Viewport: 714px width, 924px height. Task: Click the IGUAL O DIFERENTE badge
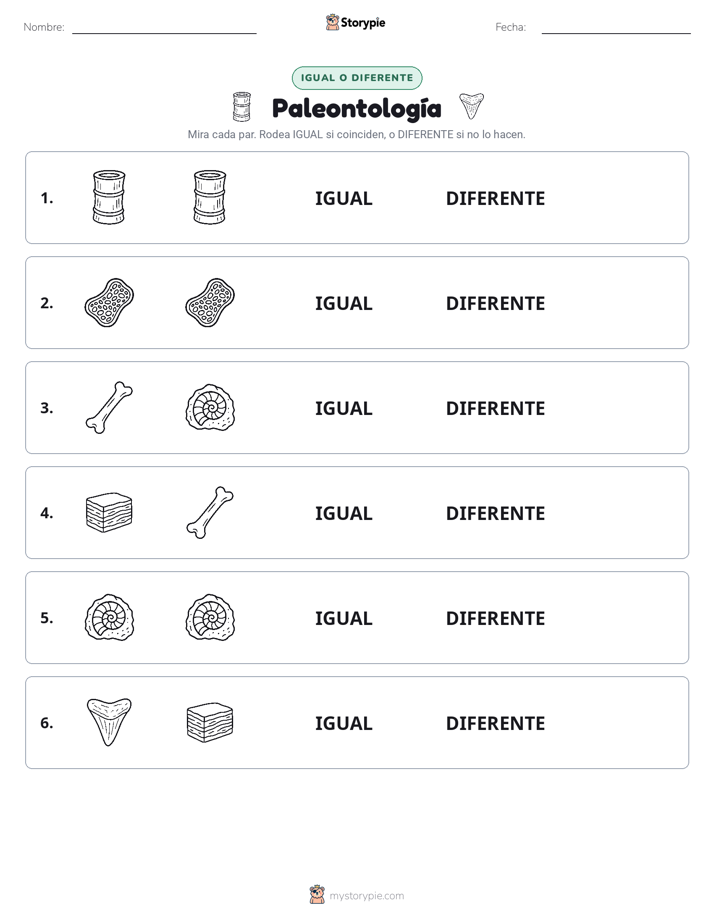[x=357, y=78]
